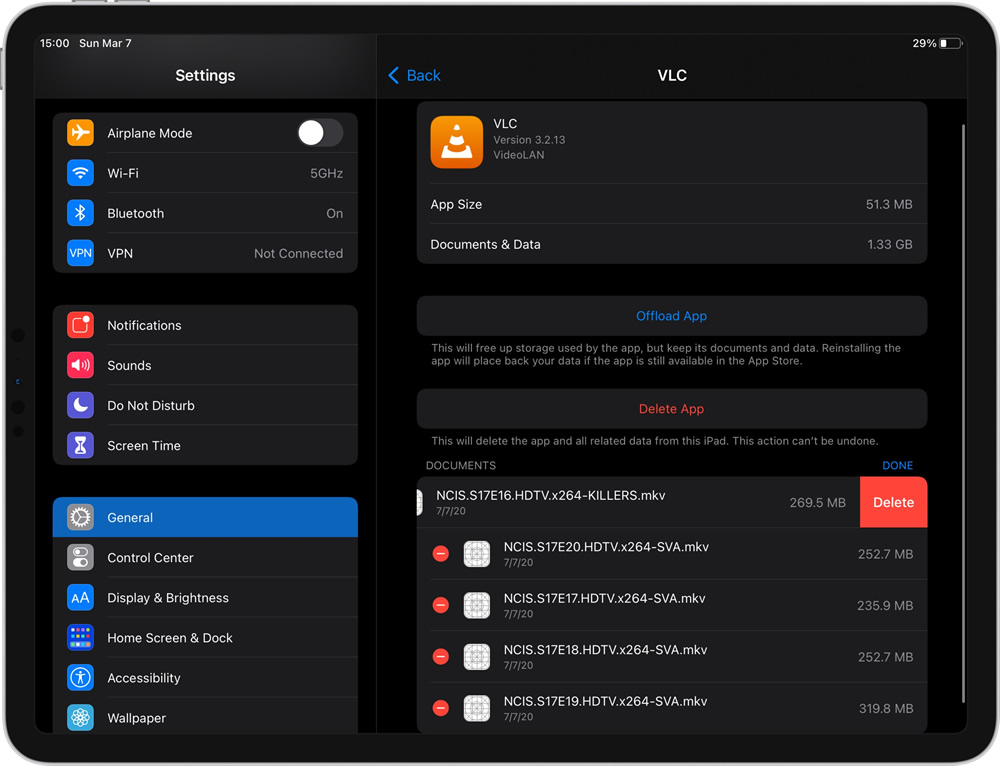Open Notifications icon
The image size is (1000, 766).
tap(80, 325)
